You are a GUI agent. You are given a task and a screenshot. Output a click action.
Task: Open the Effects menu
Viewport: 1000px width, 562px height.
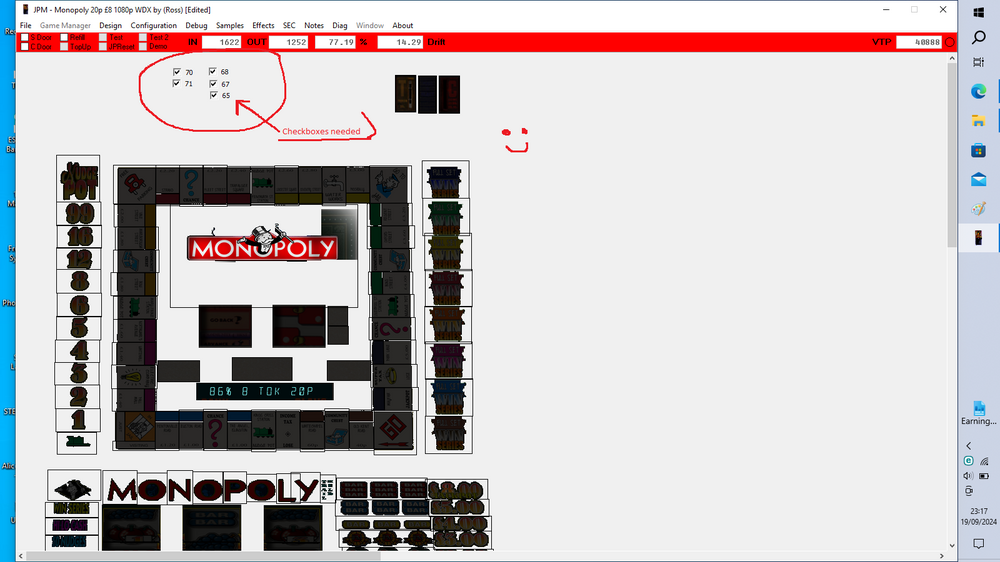point(263,26)
